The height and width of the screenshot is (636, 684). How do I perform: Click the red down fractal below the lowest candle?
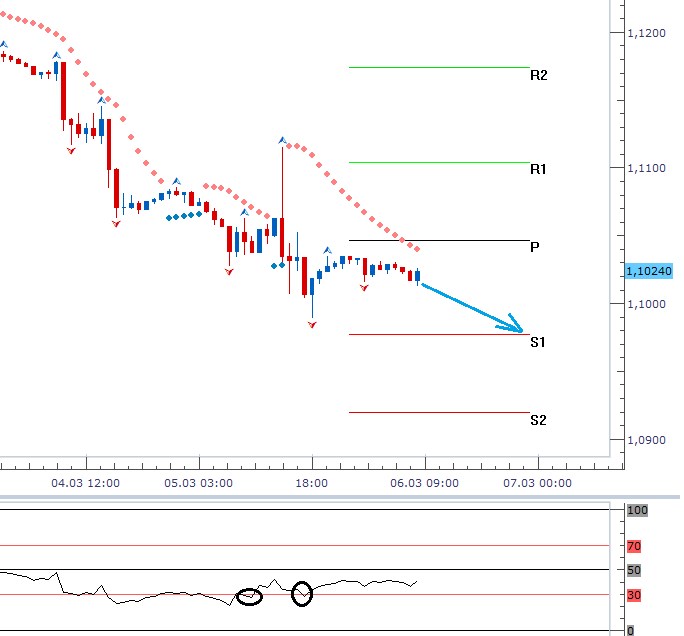pyautogui.click(x=312, y=326)
